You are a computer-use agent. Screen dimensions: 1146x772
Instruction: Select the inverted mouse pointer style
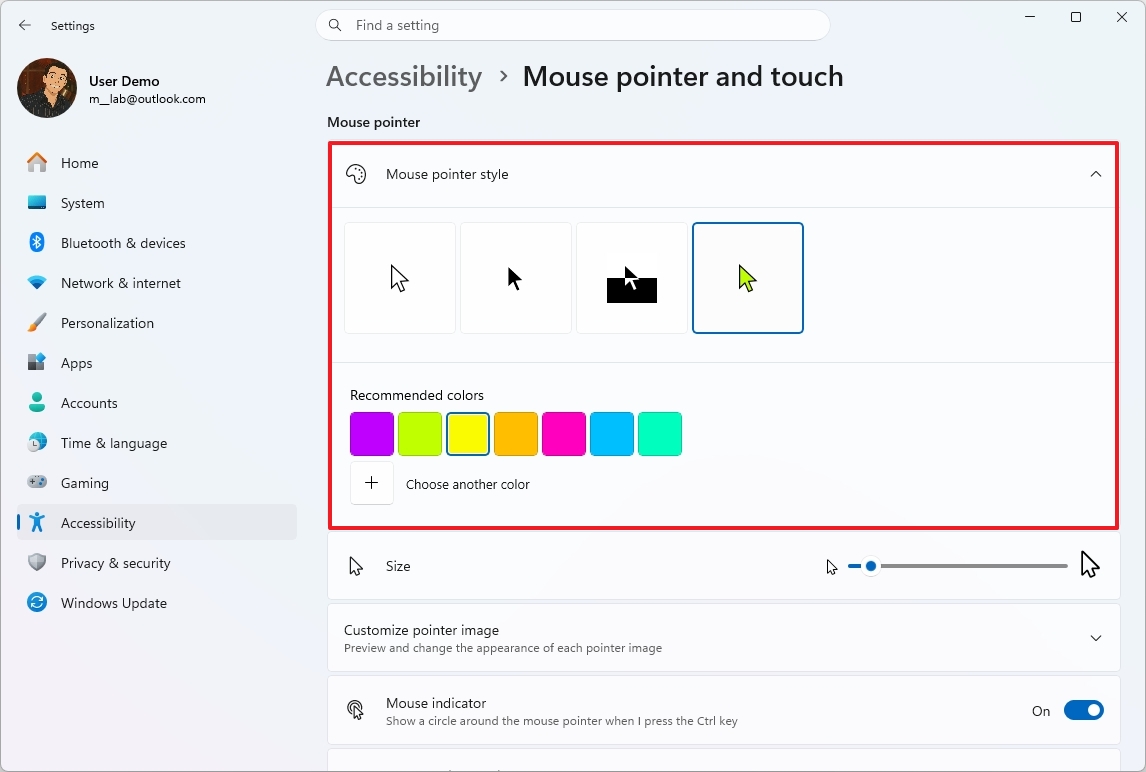click(631, 277)
